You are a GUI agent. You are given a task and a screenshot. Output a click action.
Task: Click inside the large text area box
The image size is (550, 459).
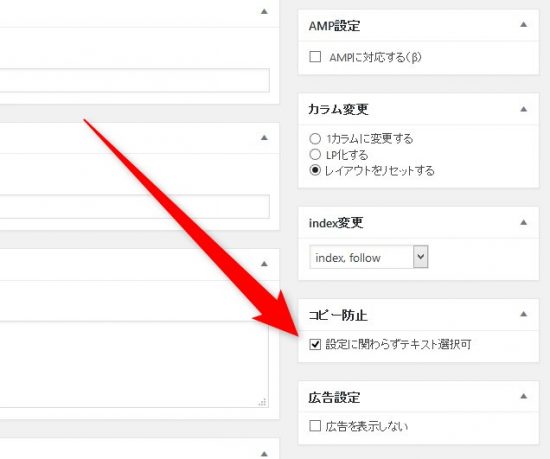coord(134,364)
